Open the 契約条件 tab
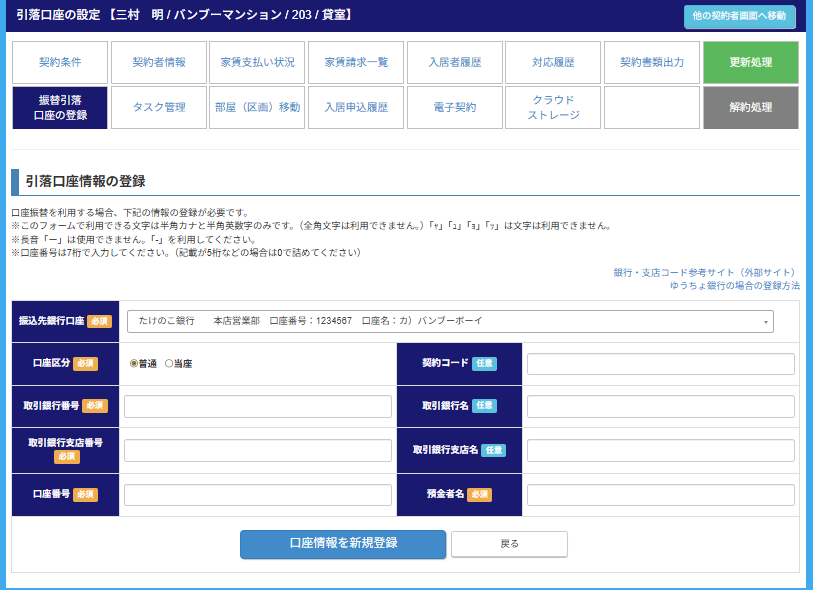Screen dimensions: 813x590 59,62
